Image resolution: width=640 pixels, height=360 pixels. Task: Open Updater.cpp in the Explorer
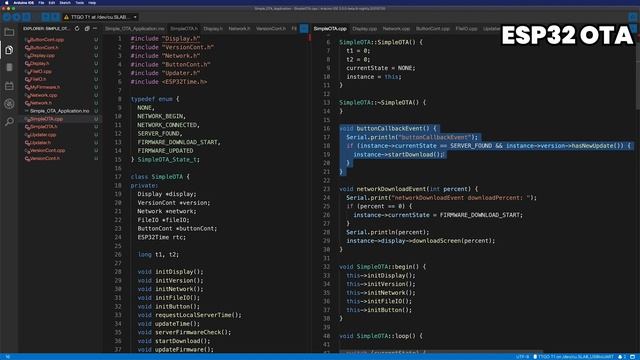61,135
